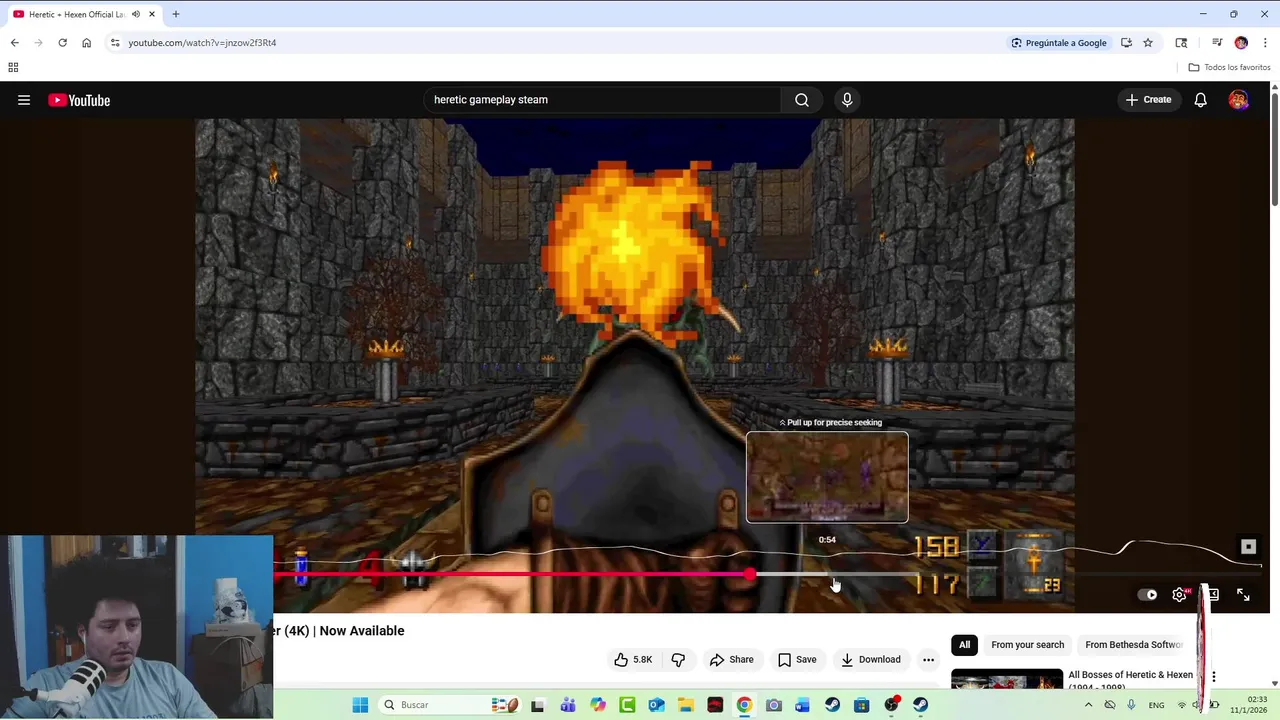
Task: Open more actions three-dot menu
Action: point(928,660)
